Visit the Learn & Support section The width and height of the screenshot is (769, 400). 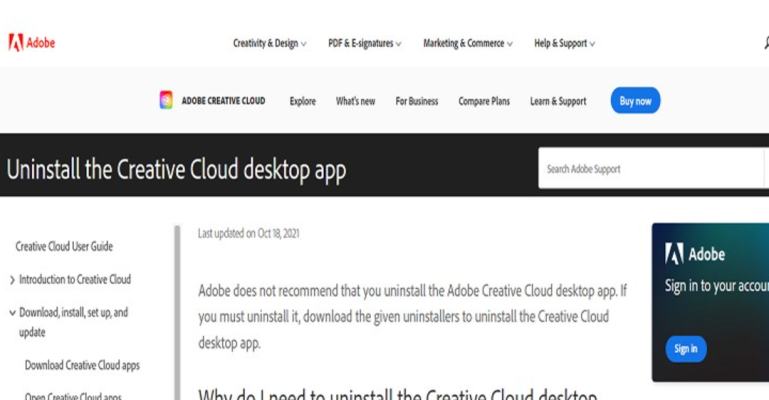(558, 101)
